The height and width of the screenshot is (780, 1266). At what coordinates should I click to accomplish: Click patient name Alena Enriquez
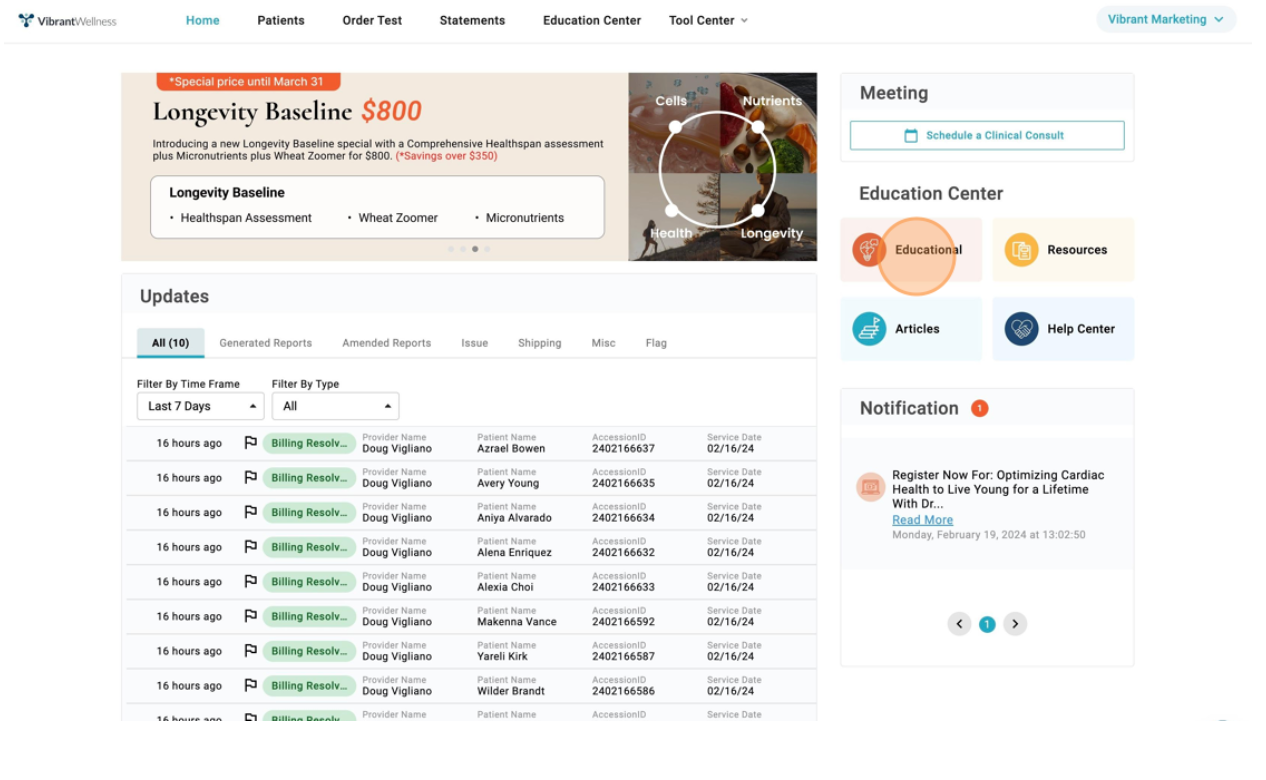point(514,553)
